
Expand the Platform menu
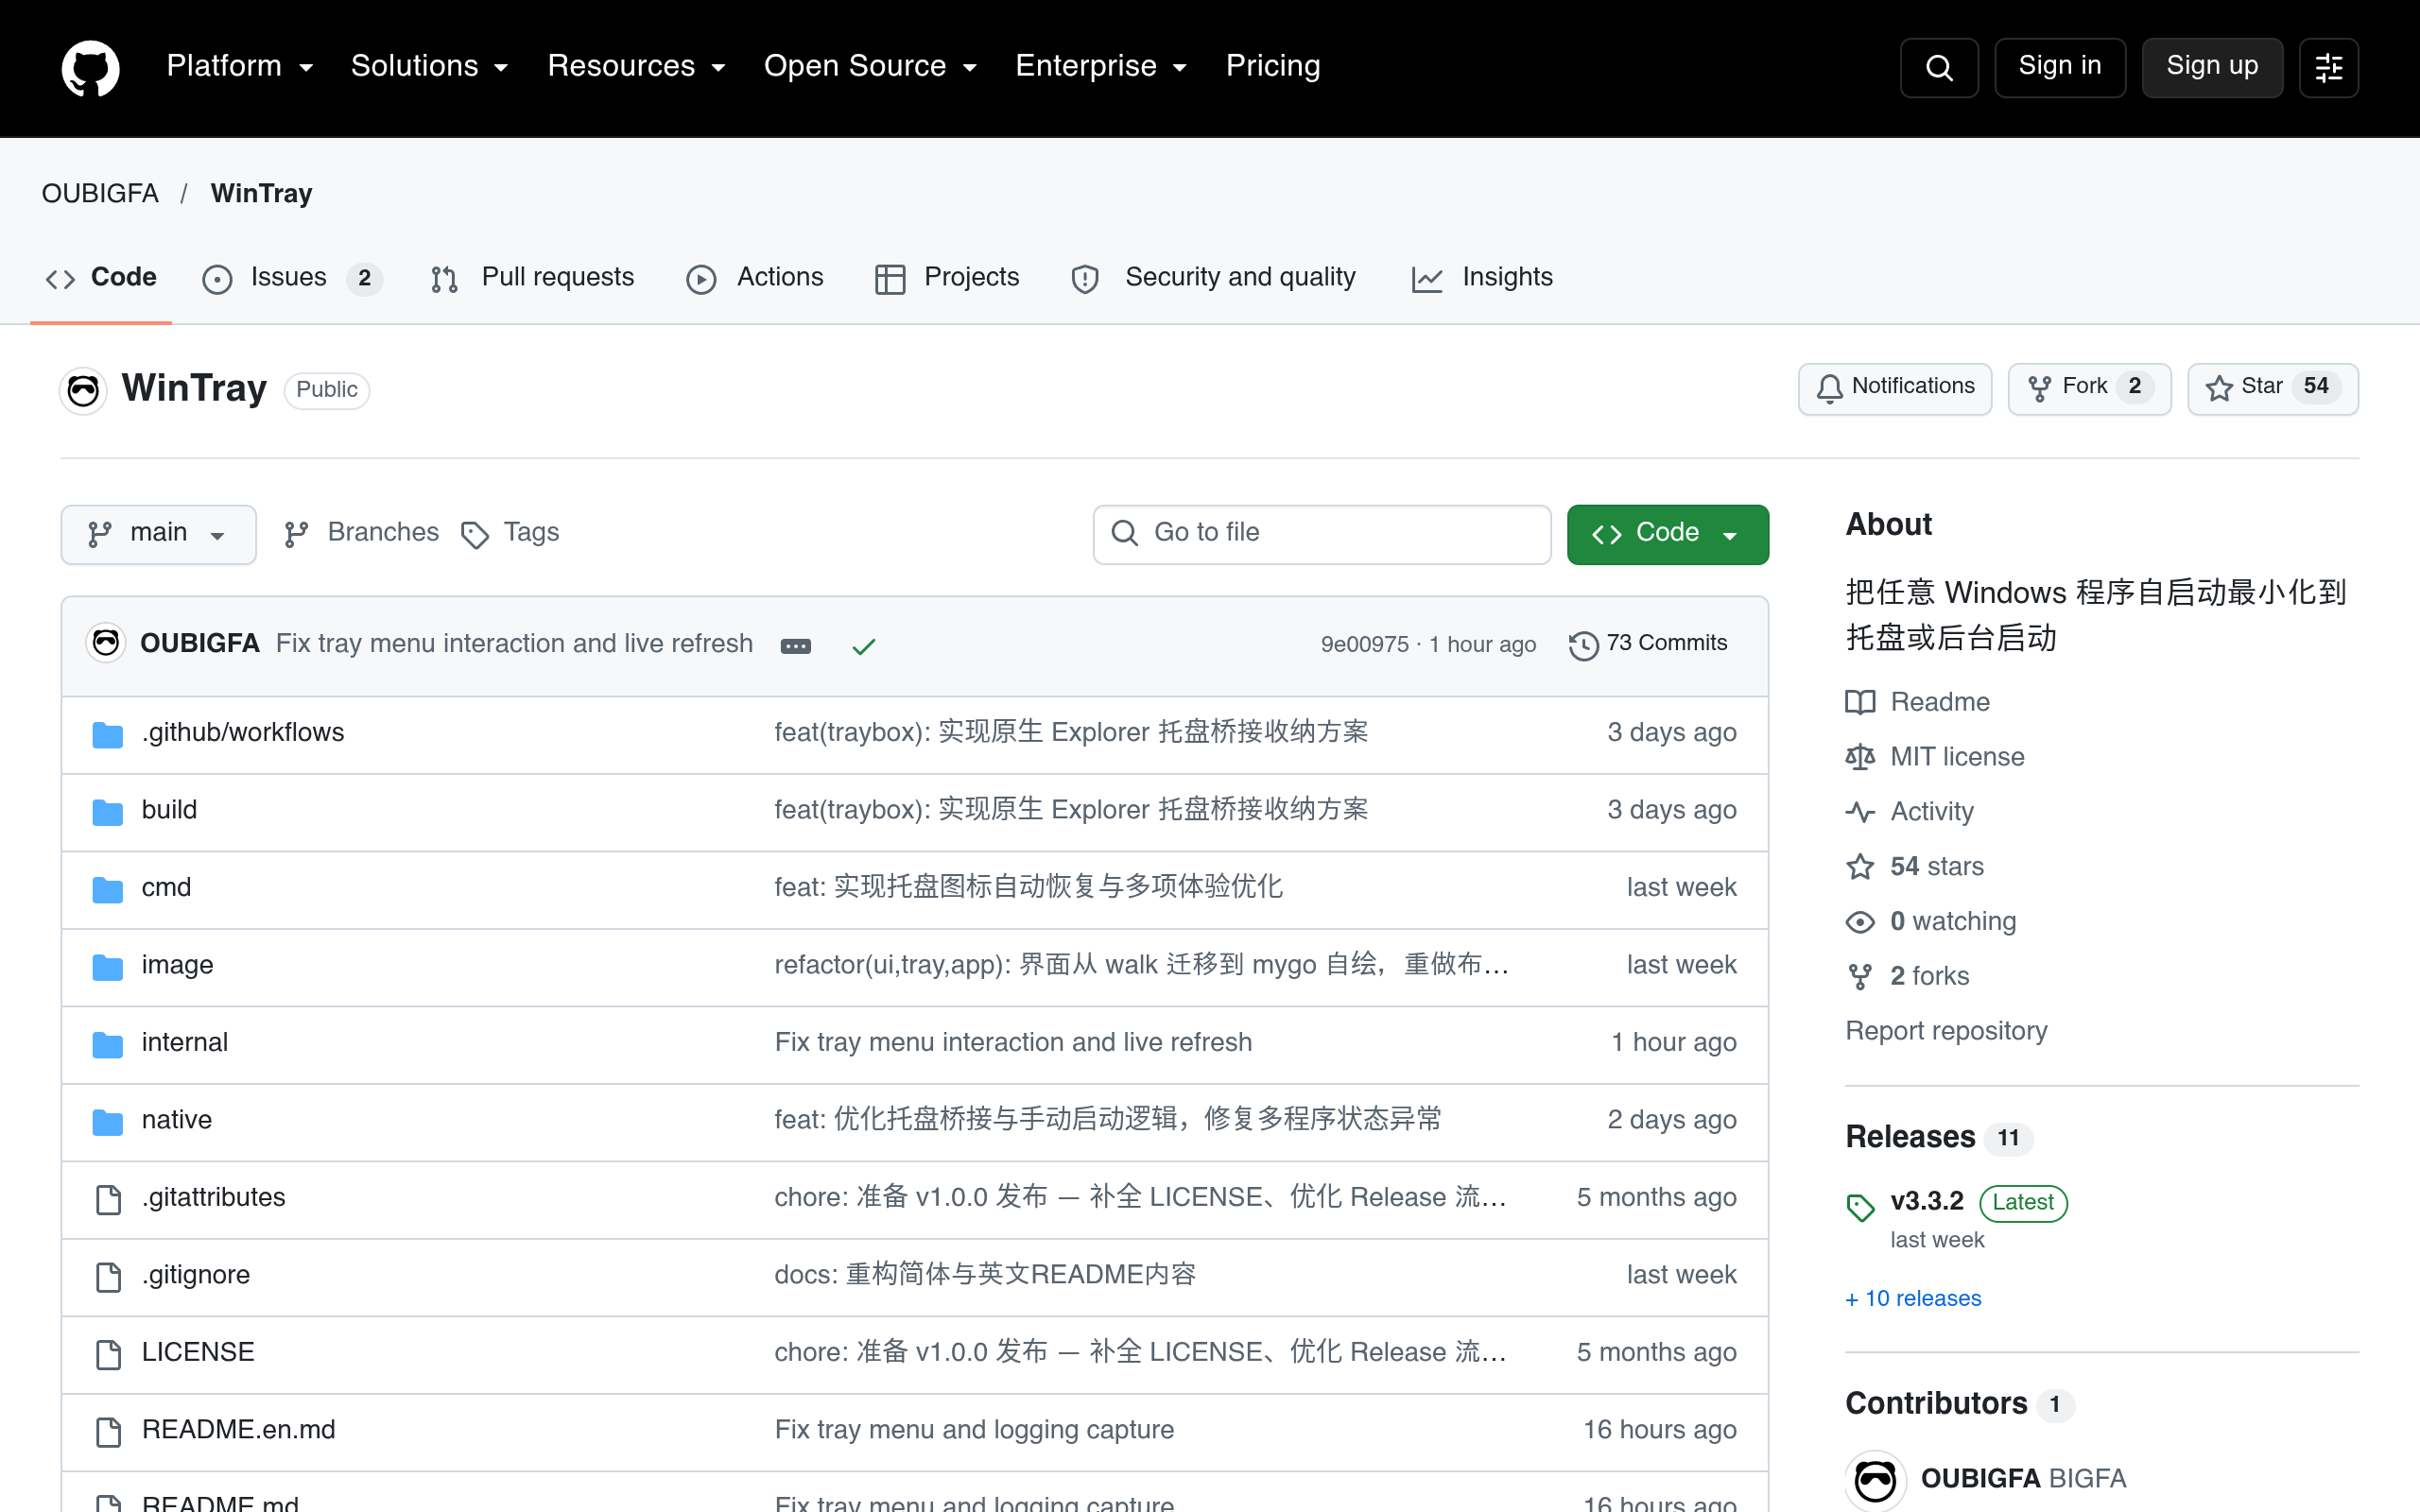tap(240, 66)
